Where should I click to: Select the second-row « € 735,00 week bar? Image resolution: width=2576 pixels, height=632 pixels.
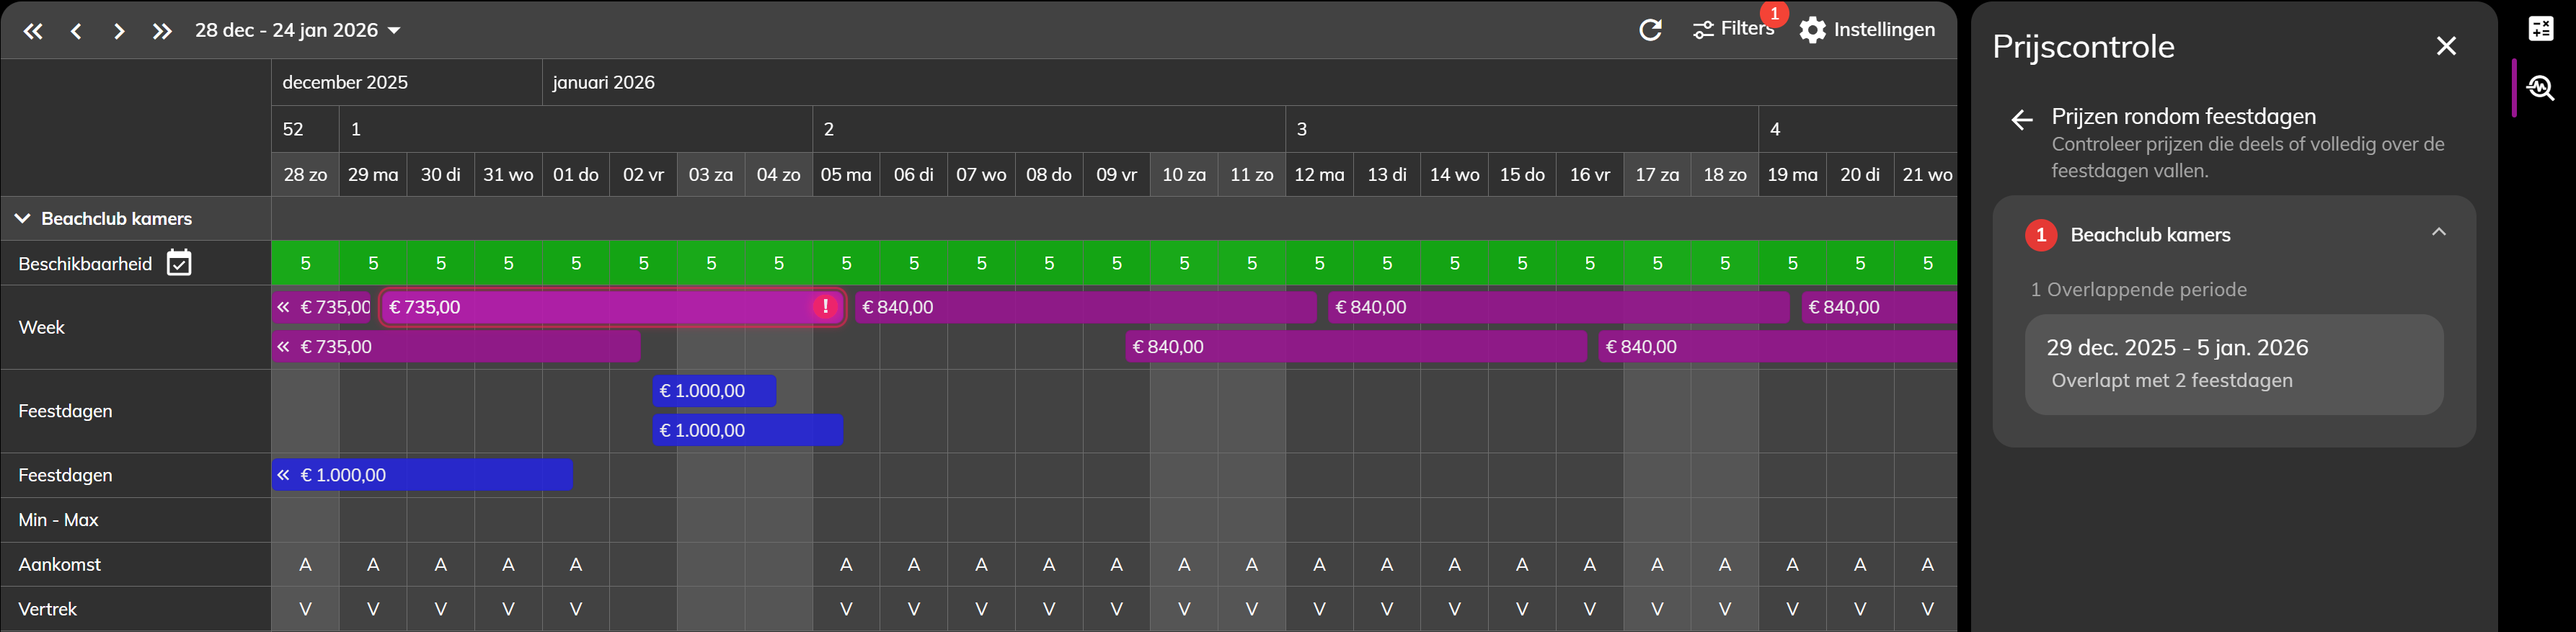coord(456,347)
